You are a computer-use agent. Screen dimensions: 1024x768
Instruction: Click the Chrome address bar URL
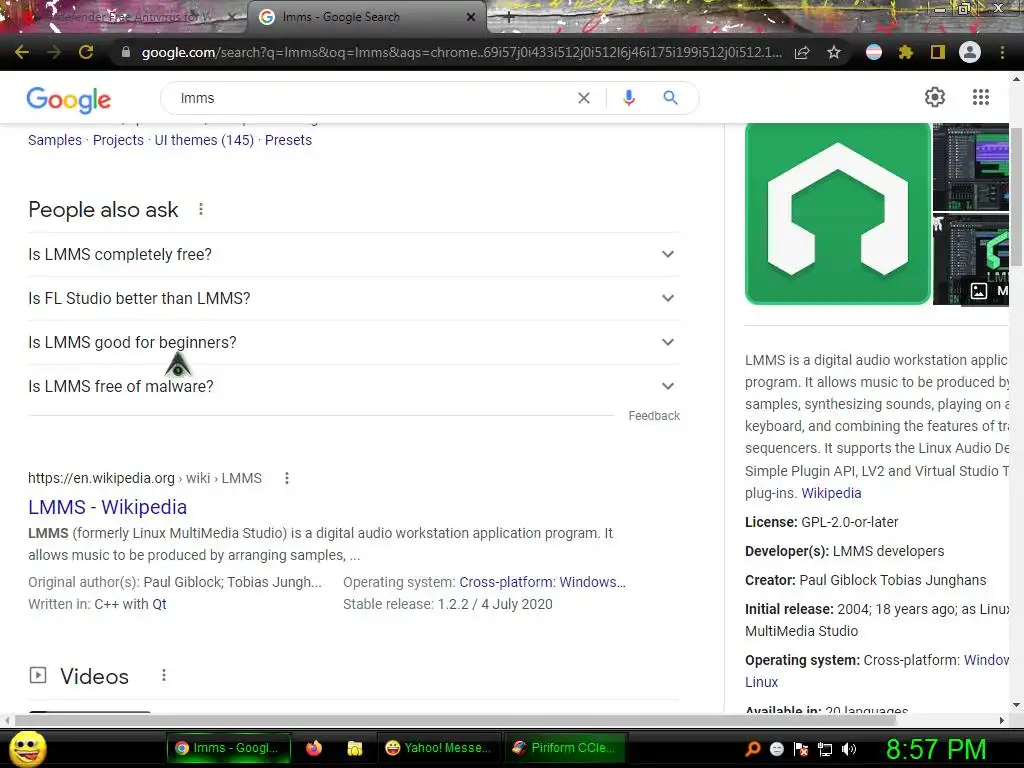pyautogui.click(x=461, y=52)
